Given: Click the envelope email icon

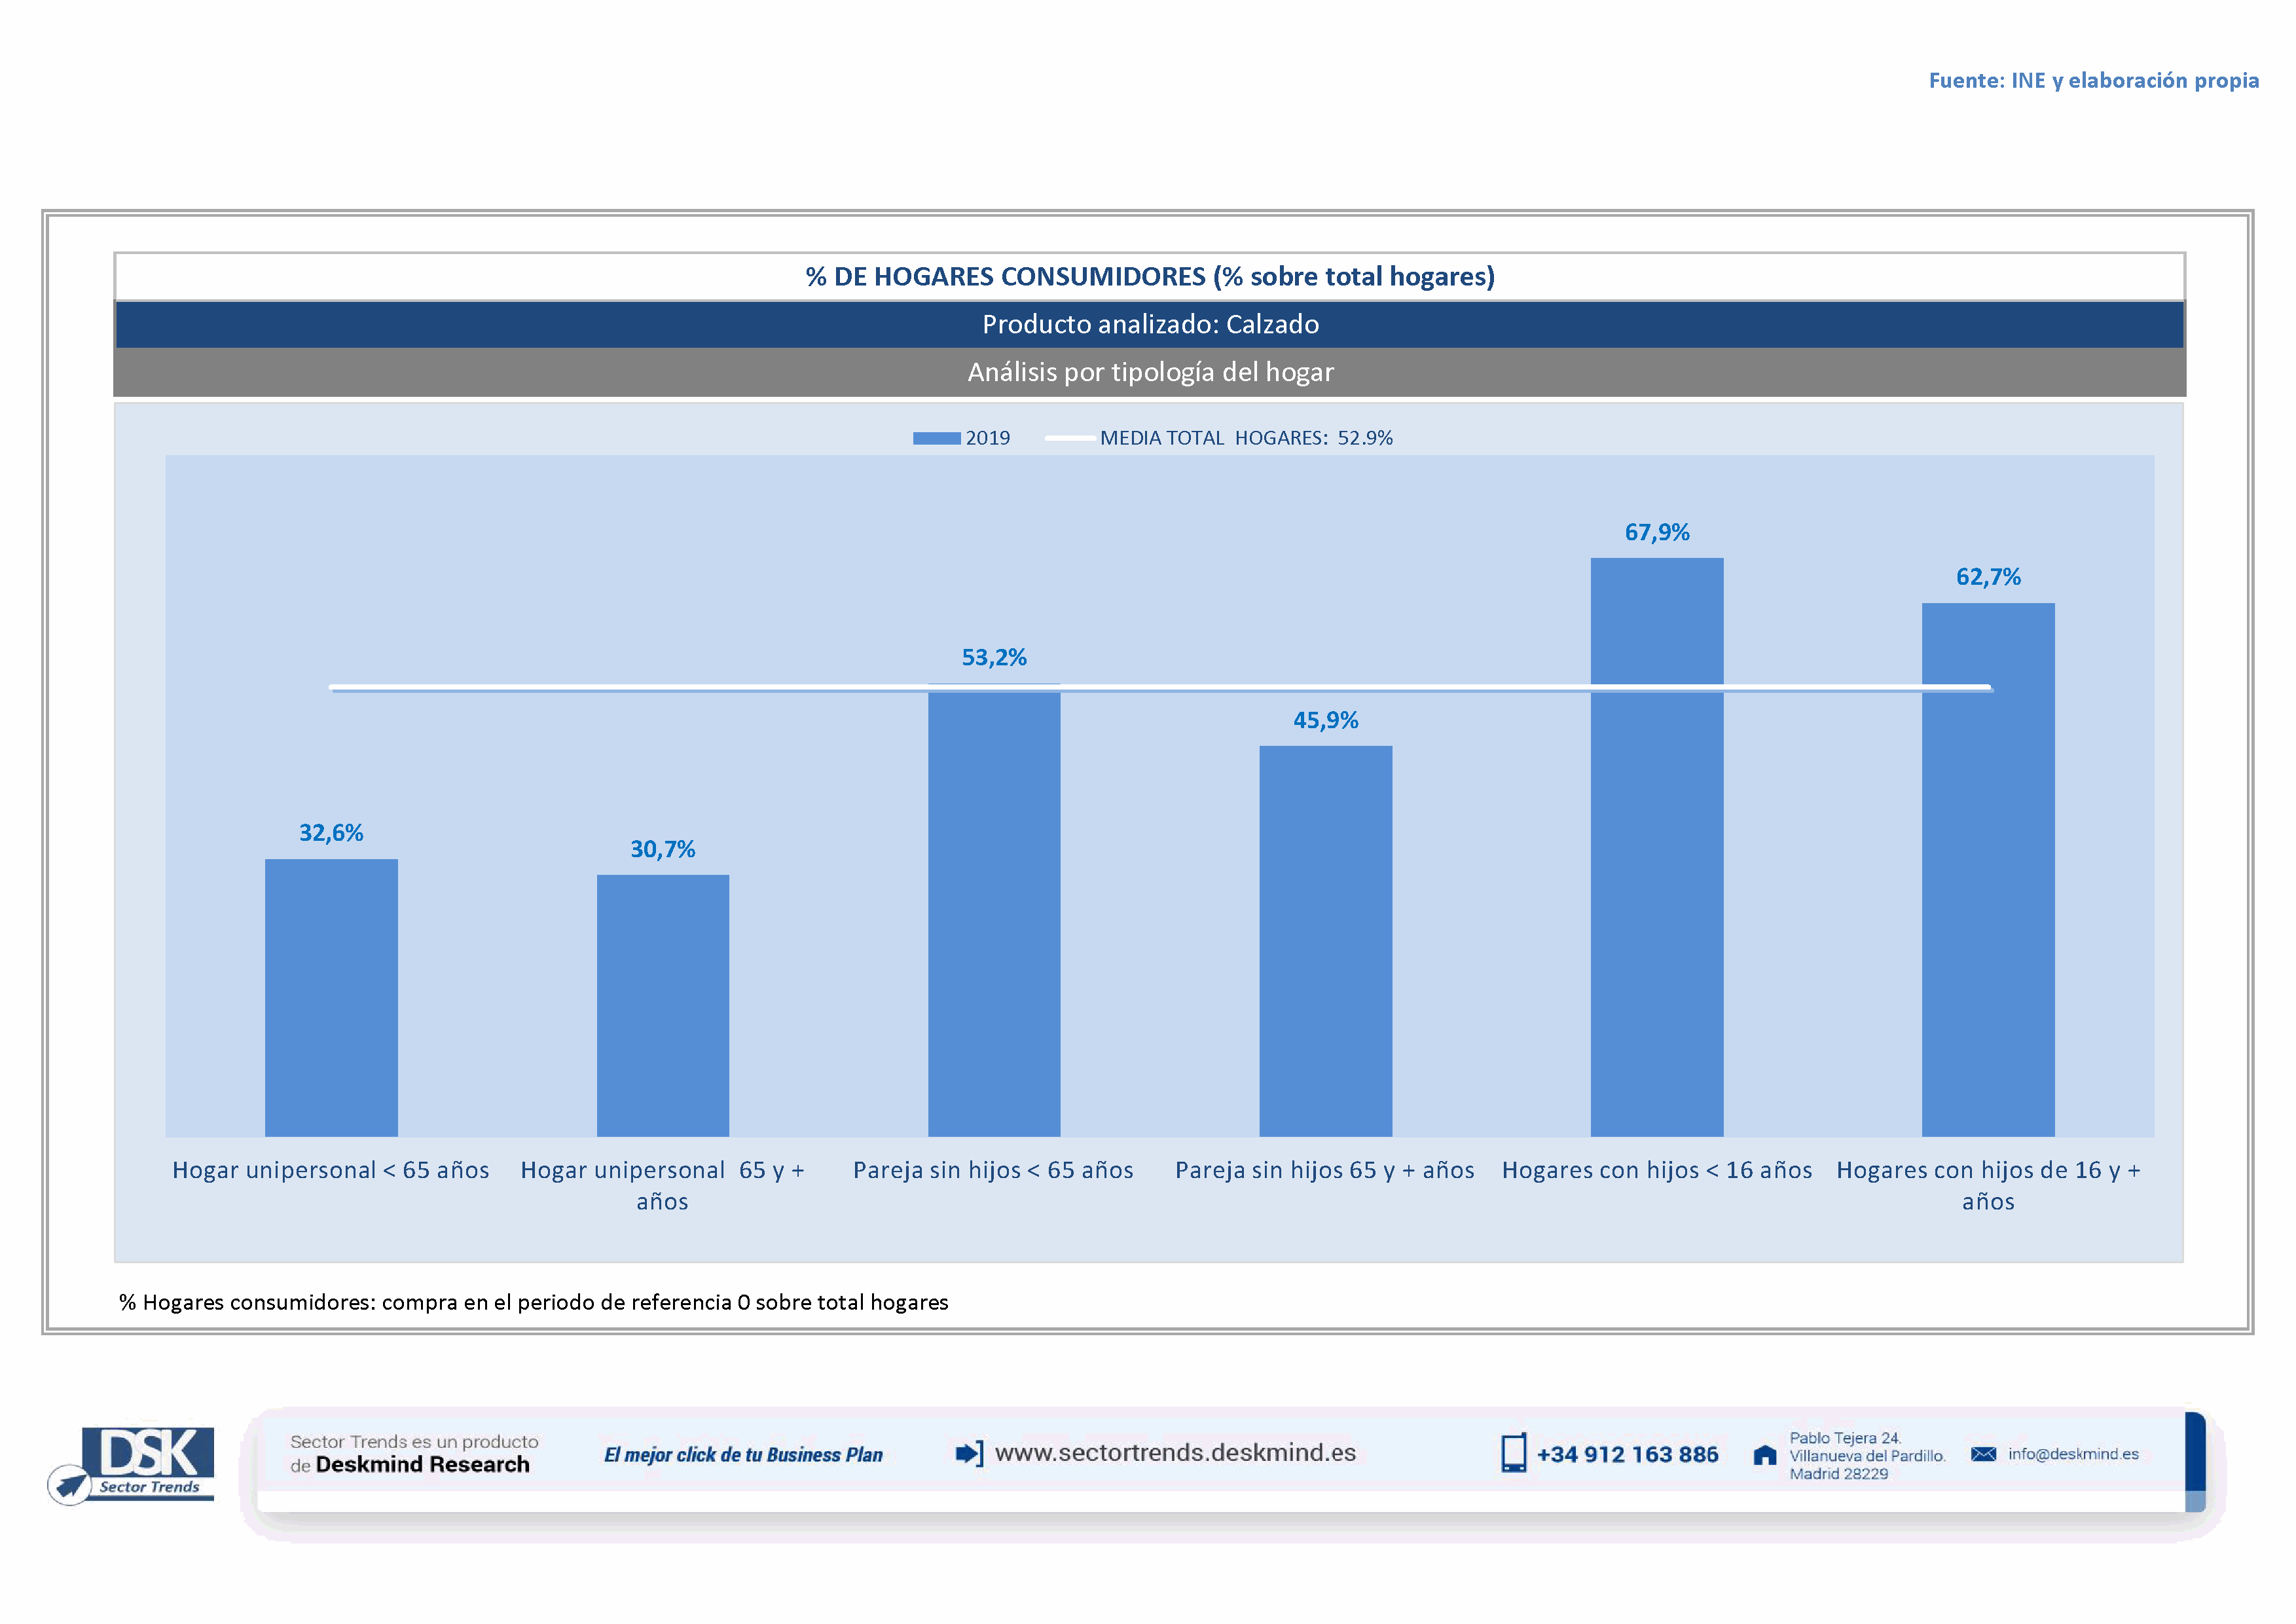Looking at the screenshot, I should click(x=1983, y=1454).
